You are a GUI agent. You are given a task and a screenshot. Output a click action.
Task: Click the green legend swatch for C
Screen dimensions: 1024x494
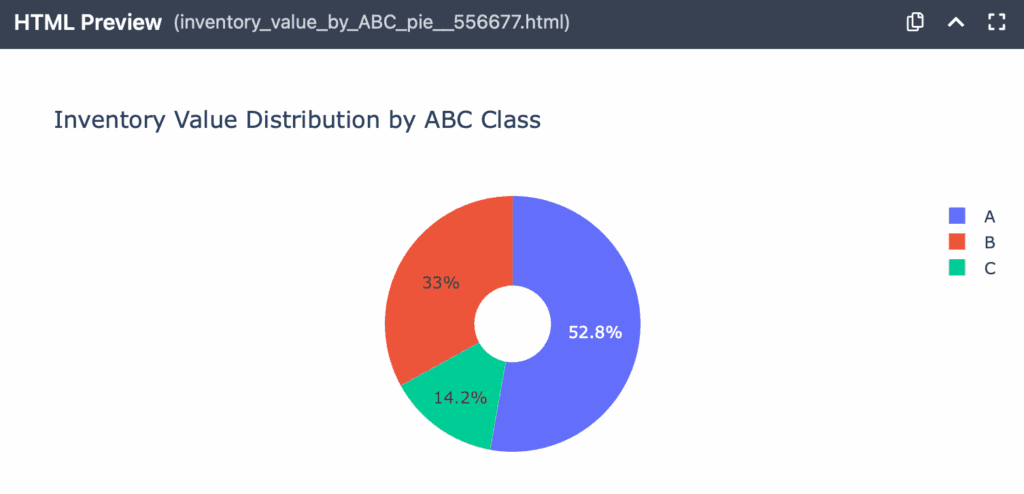pyautogui.click(x=957, y=268)
